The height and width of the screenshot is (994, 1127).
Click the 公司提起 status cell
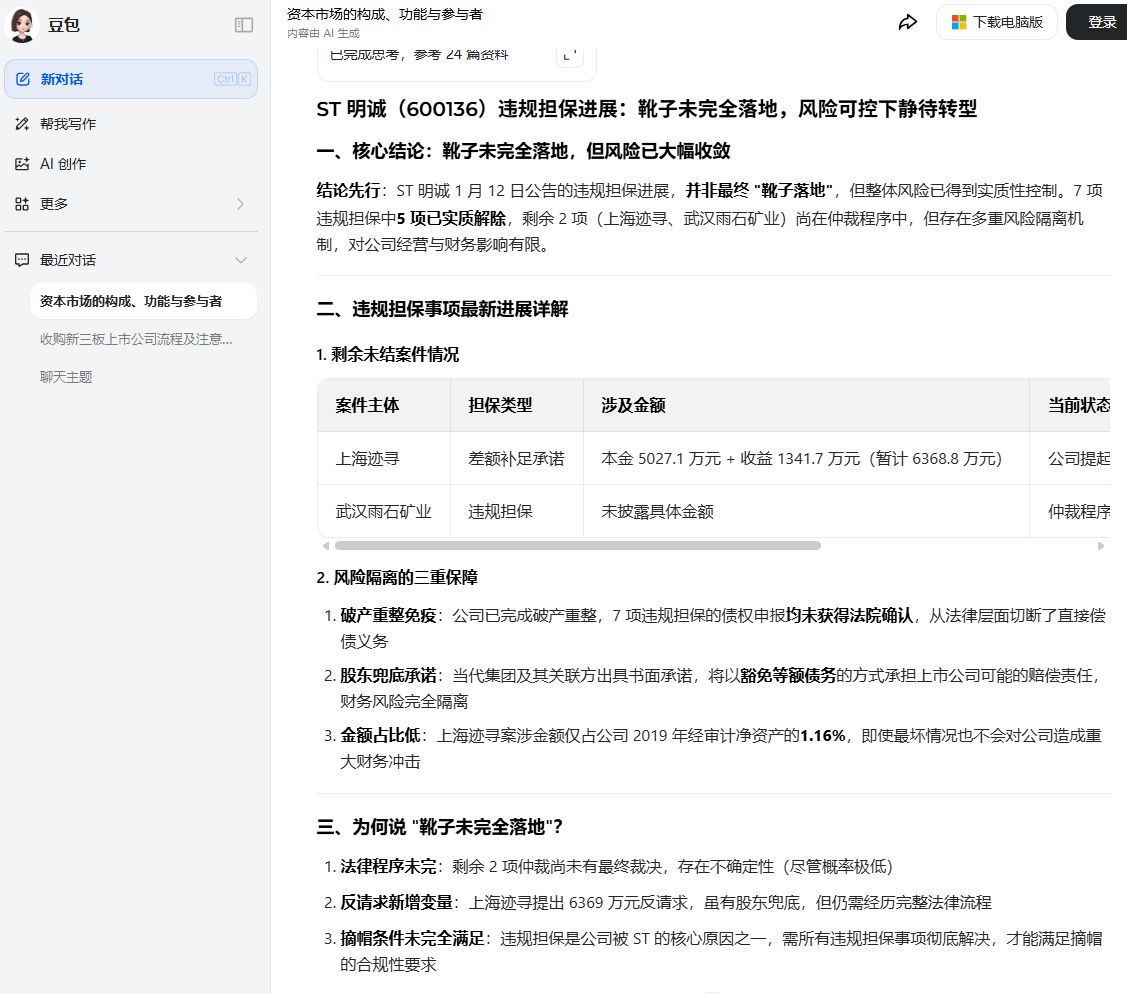coord(1070,459)
